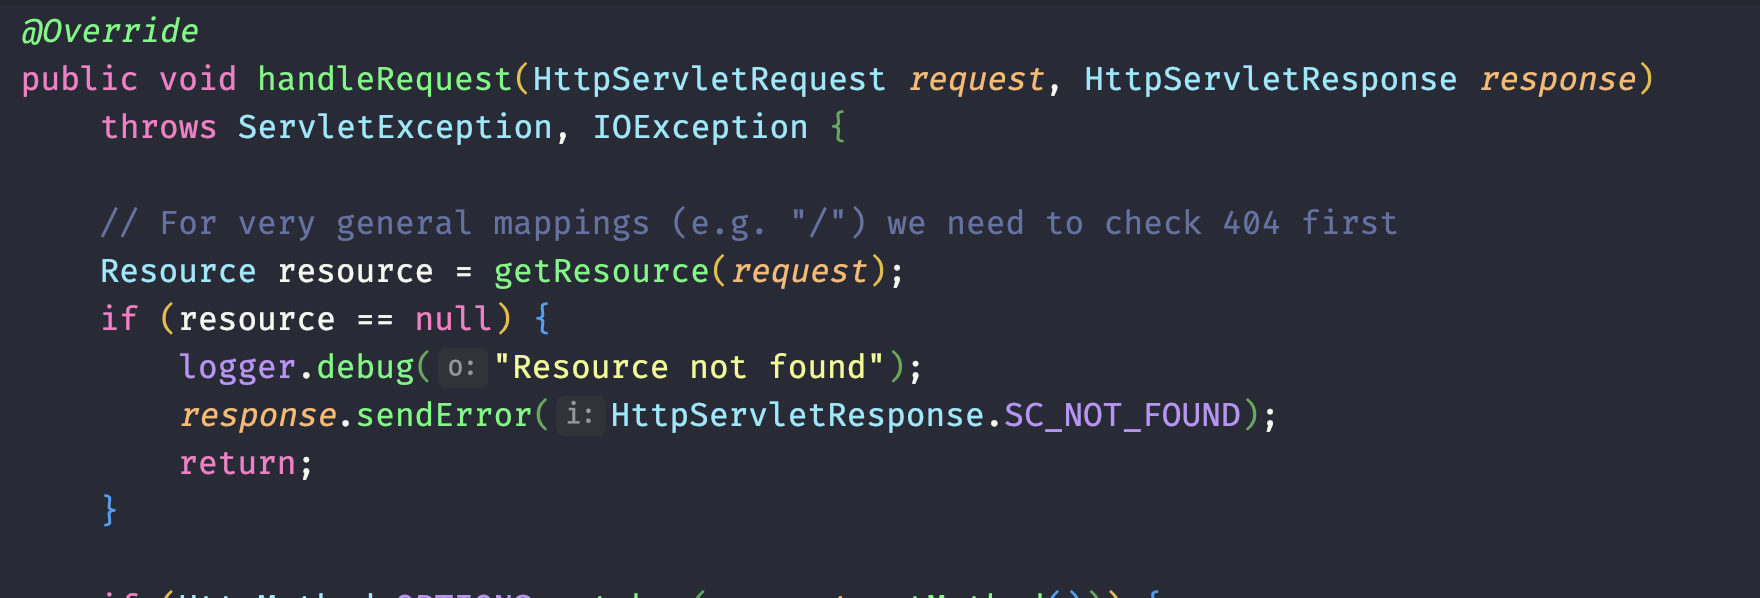Click the sendError method call

pos(444,415)
